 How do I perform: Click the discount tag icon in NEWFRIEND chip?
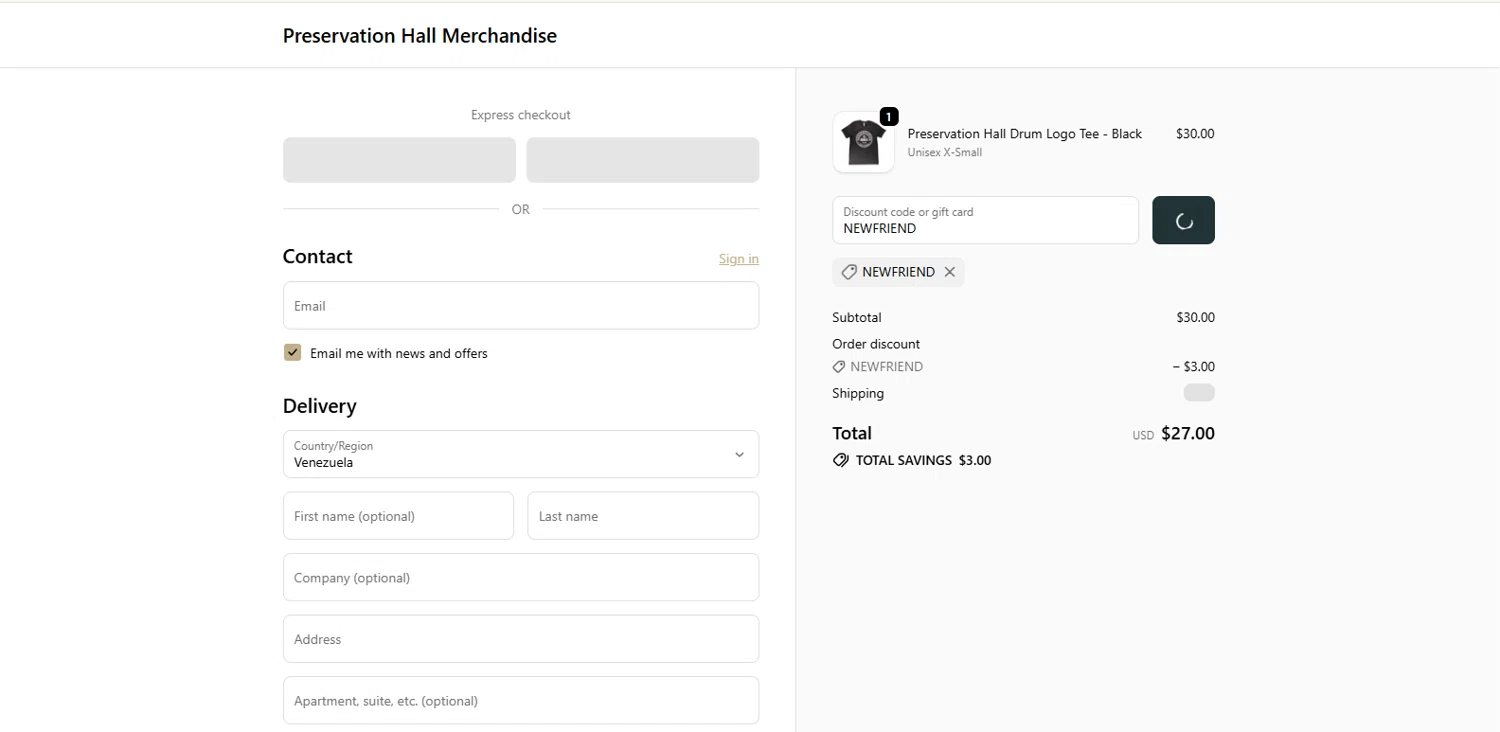click(x=849, y=272)
